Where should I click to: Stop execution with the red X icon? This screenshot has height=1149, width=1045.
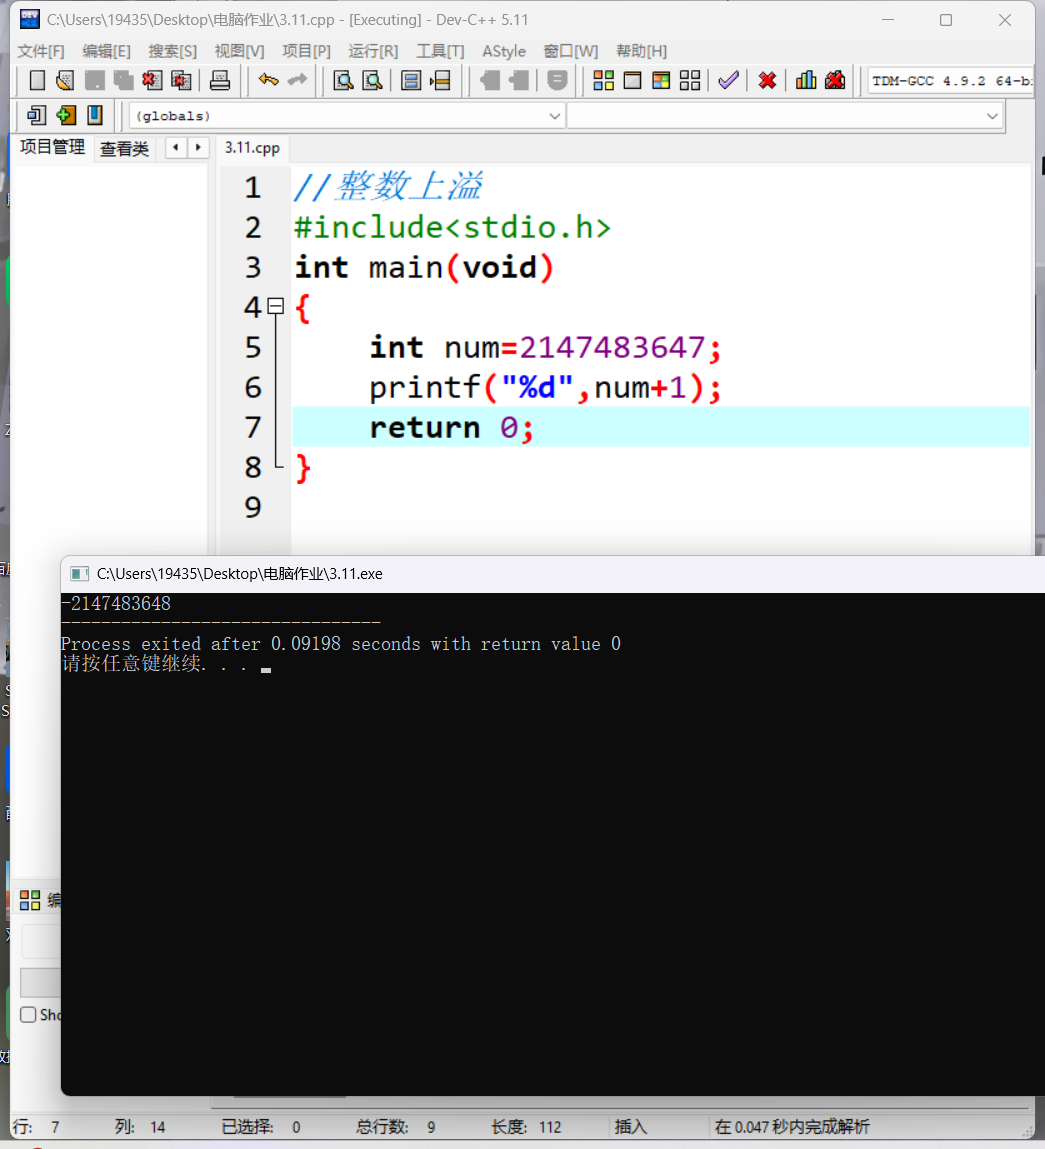click(767, 80)
